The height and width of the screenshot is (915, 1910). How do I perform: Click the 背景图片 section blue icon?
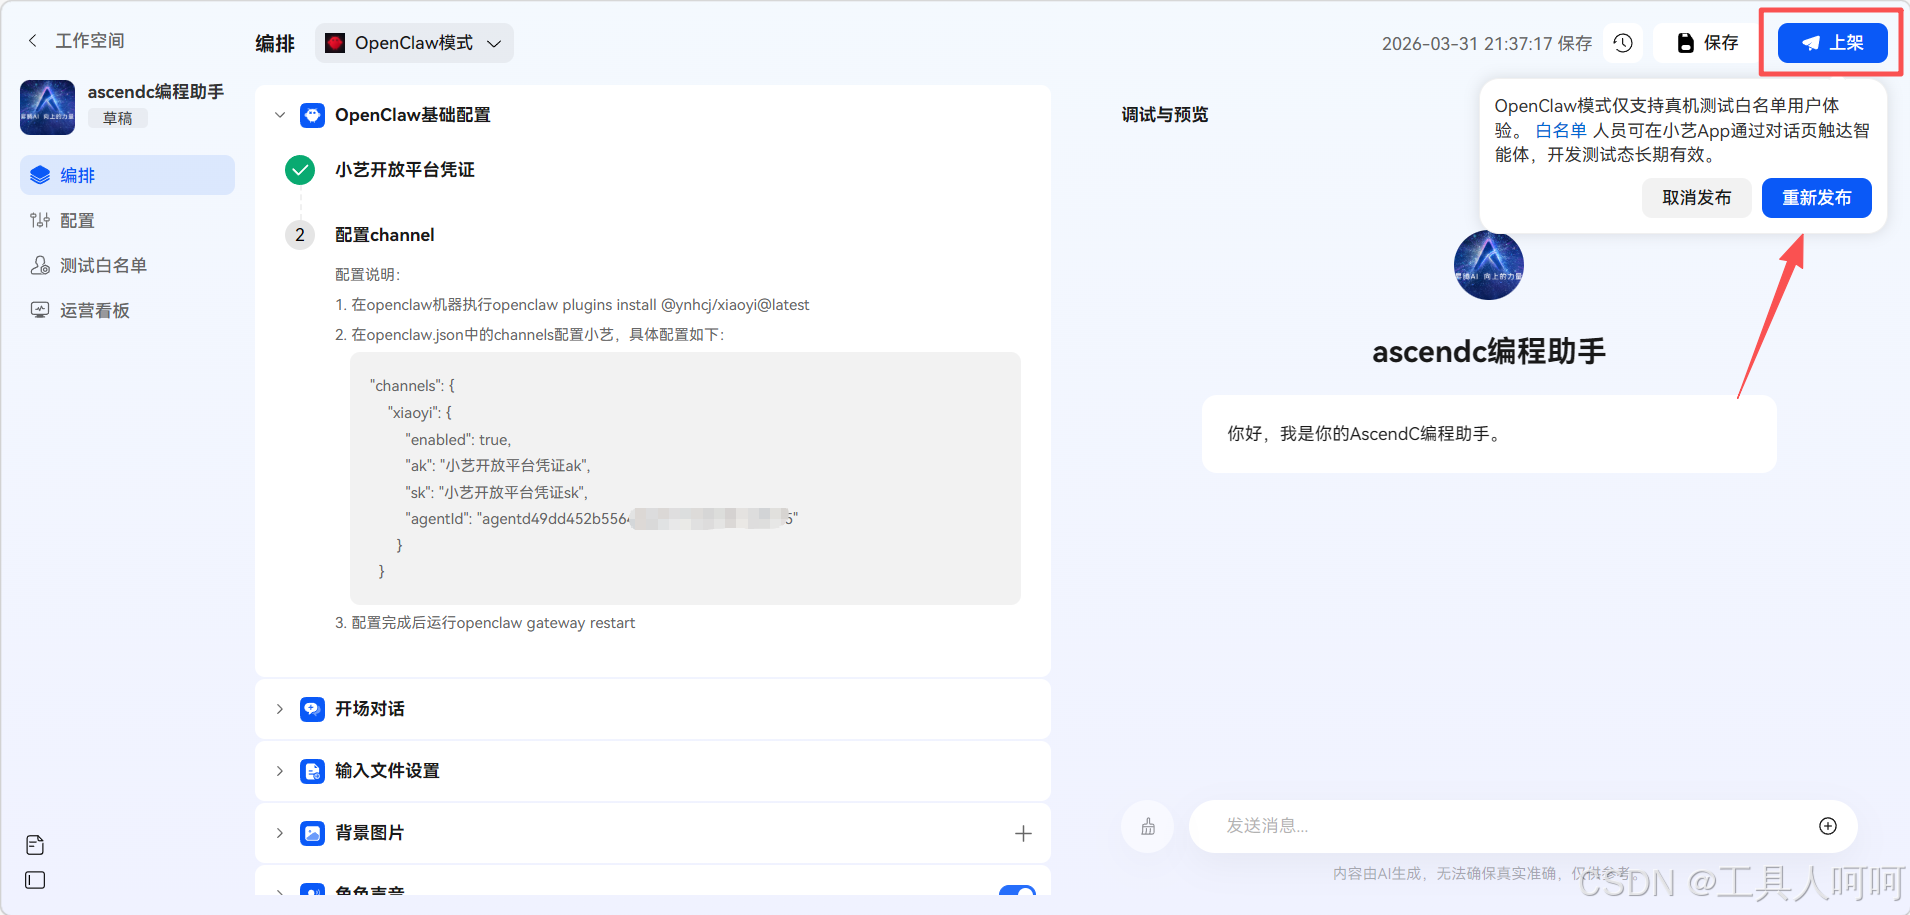click(313, 832)
